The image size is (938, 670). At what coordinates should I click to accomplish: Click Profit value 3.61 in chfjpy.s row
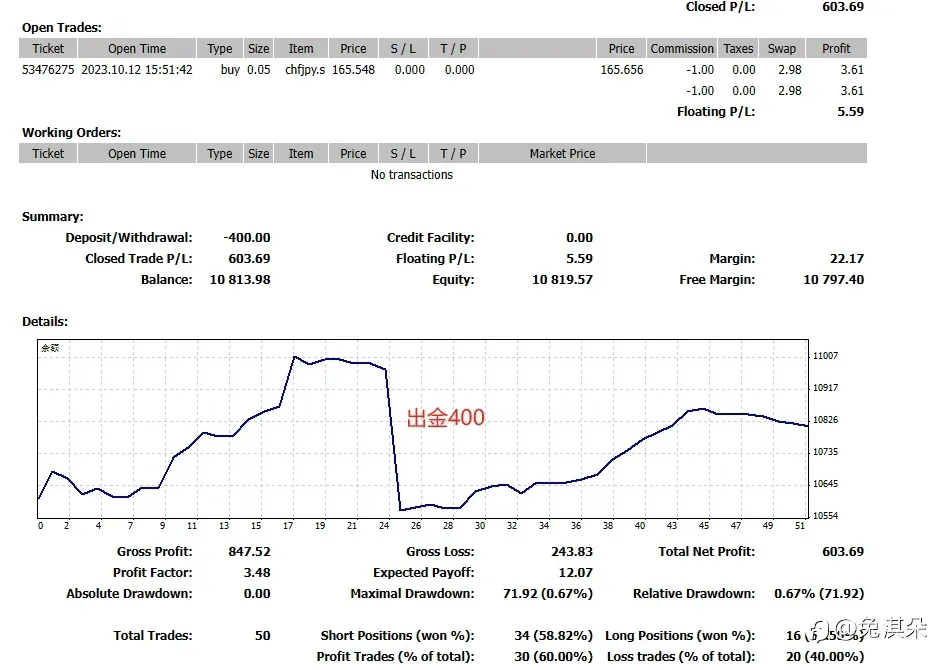coord(852,70)
